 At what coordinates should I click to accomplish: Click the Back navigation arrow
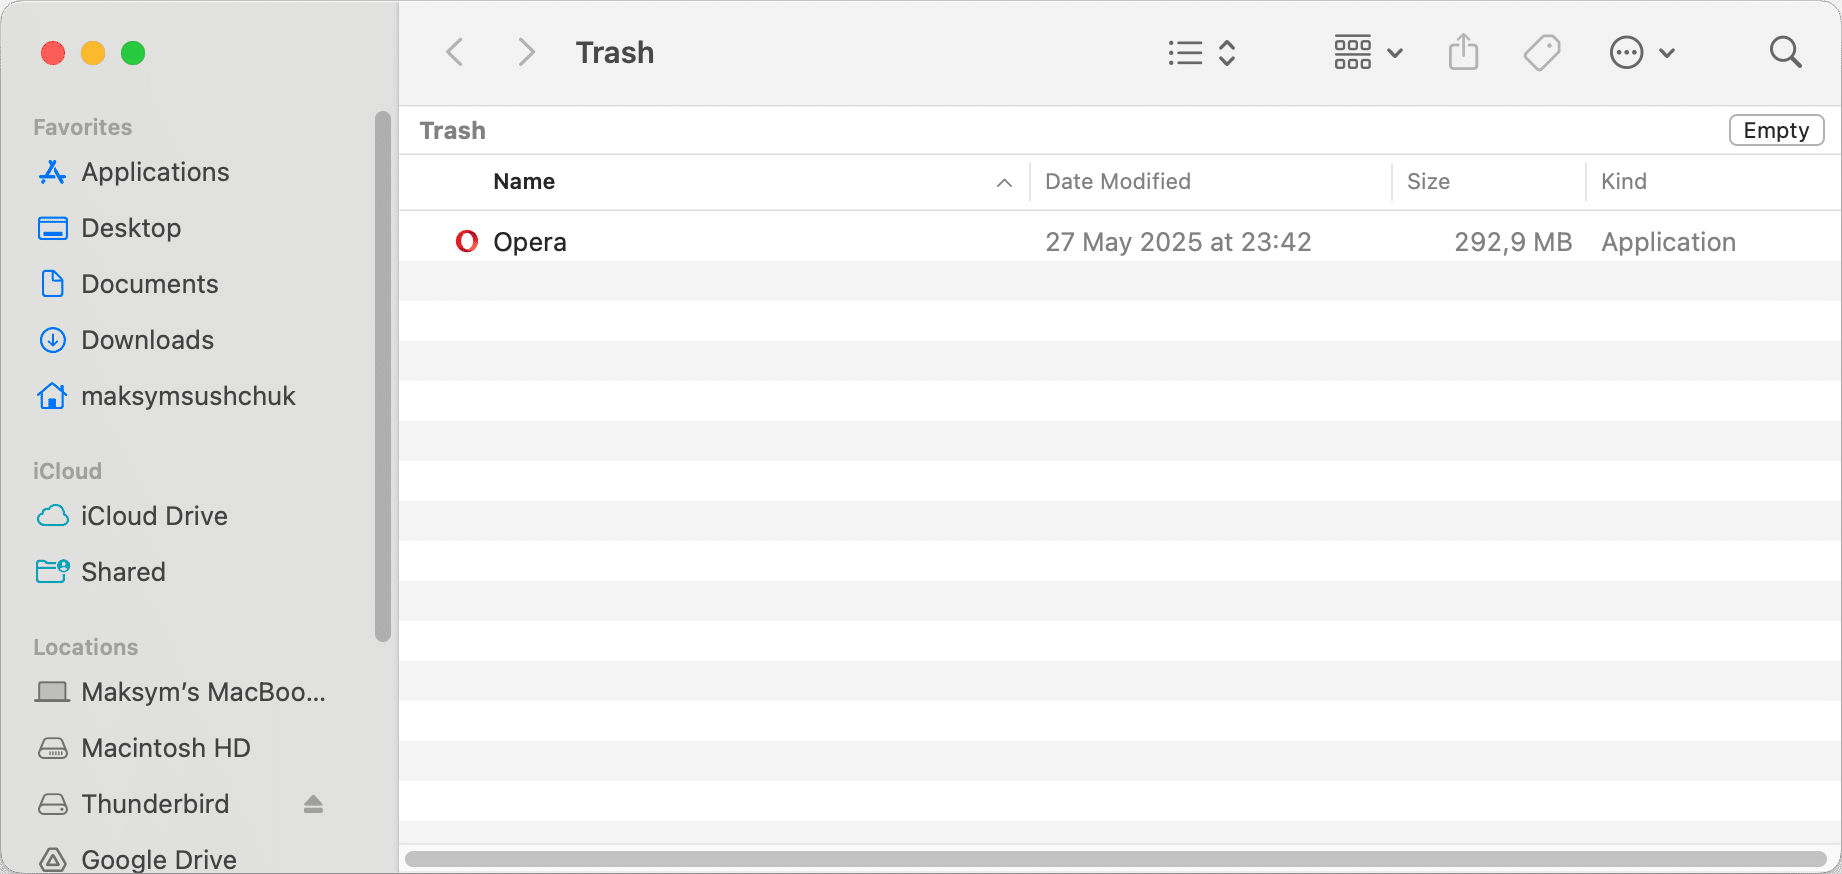(455, 52)
